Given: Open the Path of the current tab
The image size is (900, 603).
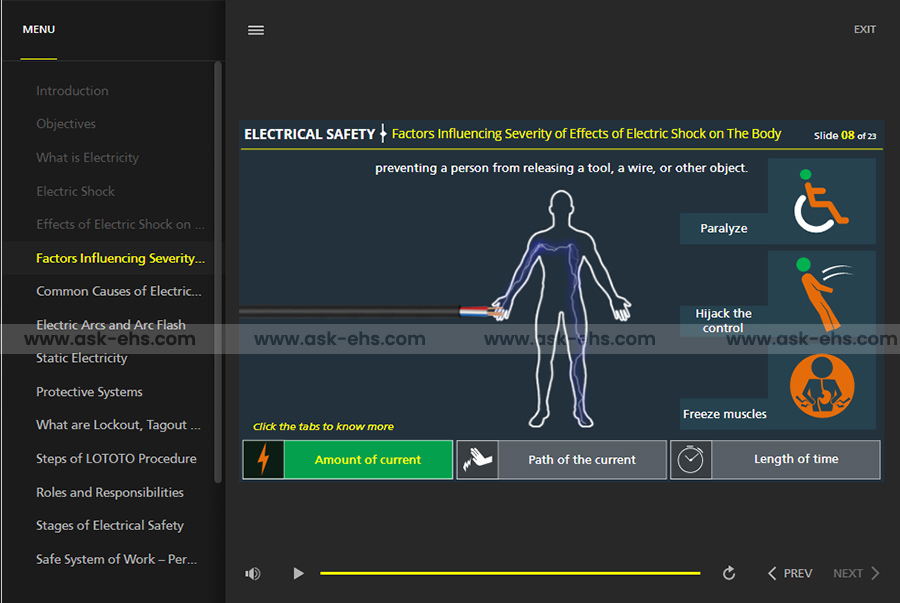Looking at the screenshot, I should [582, 460].
